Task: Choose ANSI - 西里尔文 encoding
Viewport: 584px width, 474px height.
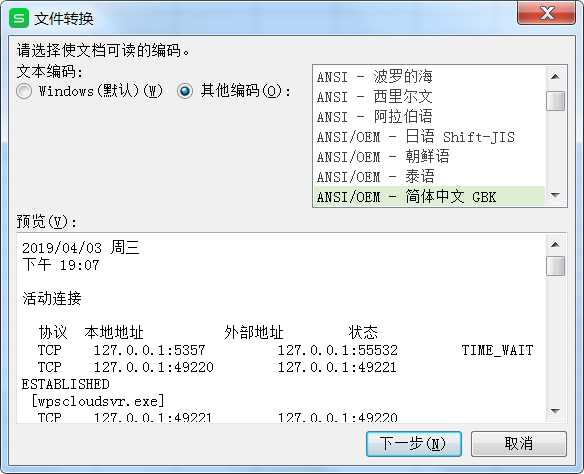Action: [x=429, y=97]
